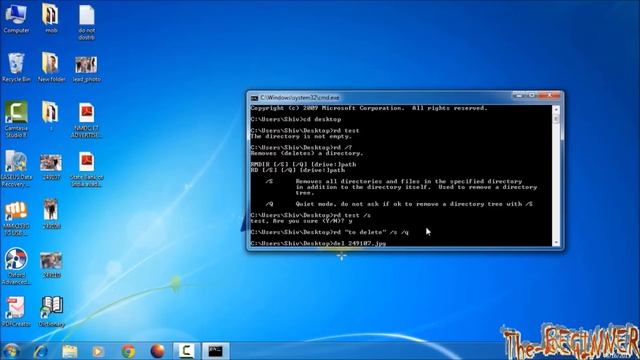Viewport: 640px width, 360px height.
Task: Click the cmd scrollbar up arrow
Action: [x=556, y=109]
